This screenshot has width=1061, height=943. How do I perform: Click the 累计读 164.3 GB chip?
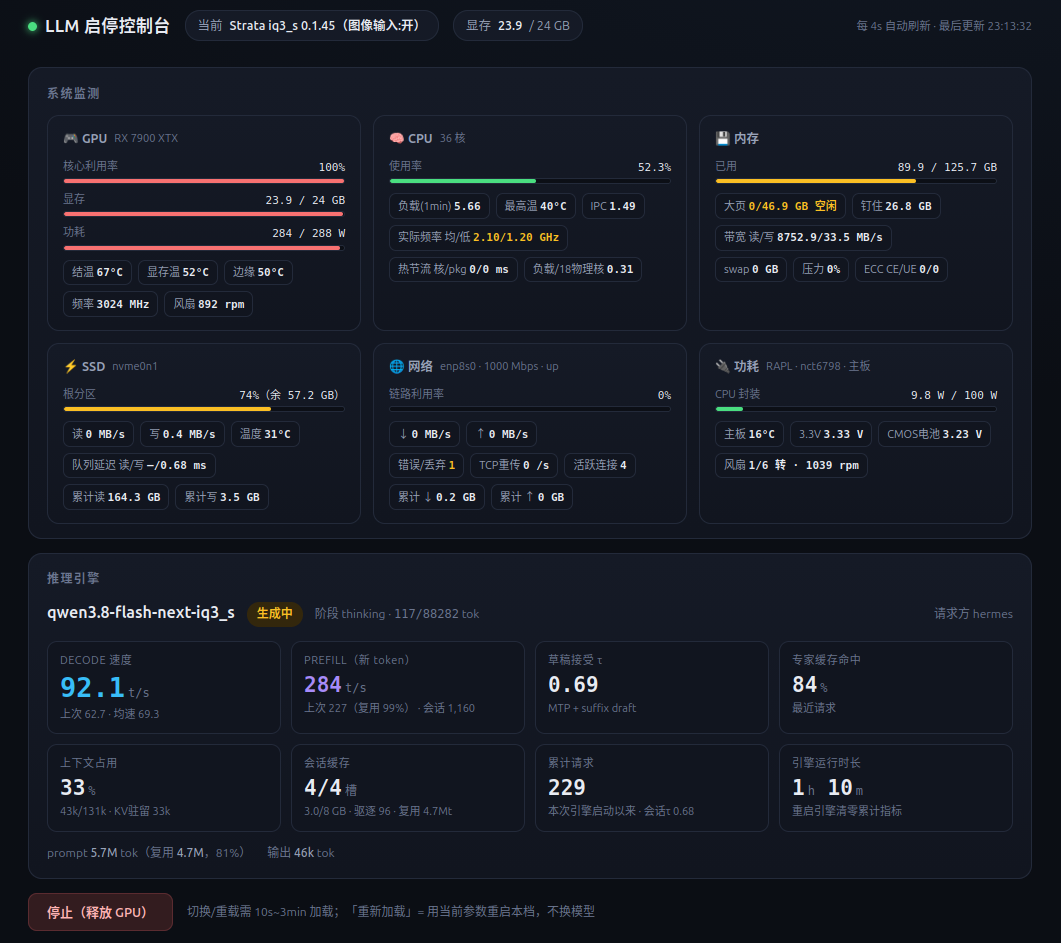click(x=116, y=497)
